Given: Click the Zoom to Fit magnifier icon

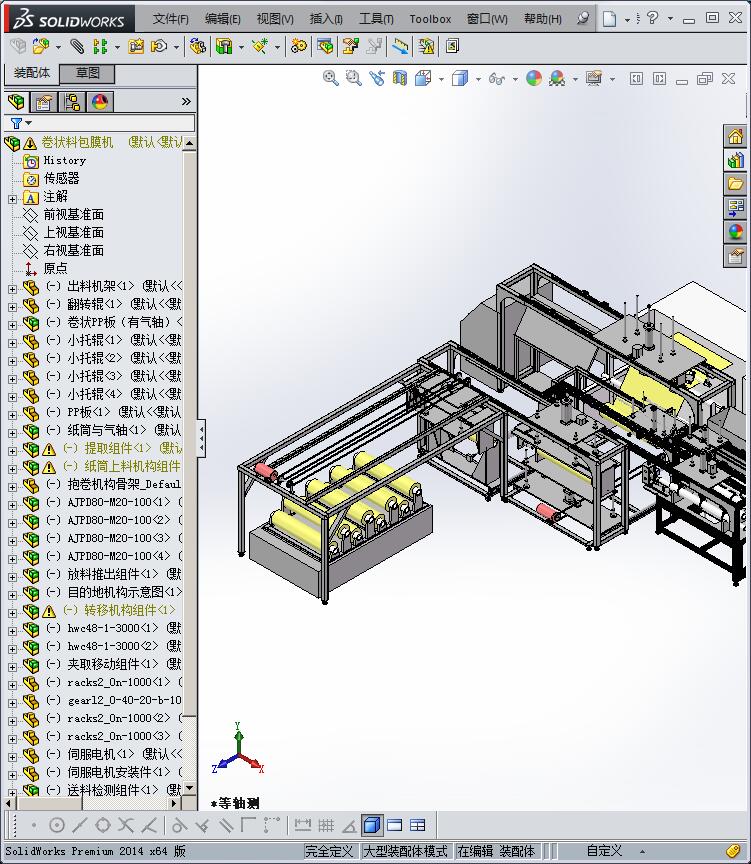Looking at the screenshot, I should [x=331, y=78].
